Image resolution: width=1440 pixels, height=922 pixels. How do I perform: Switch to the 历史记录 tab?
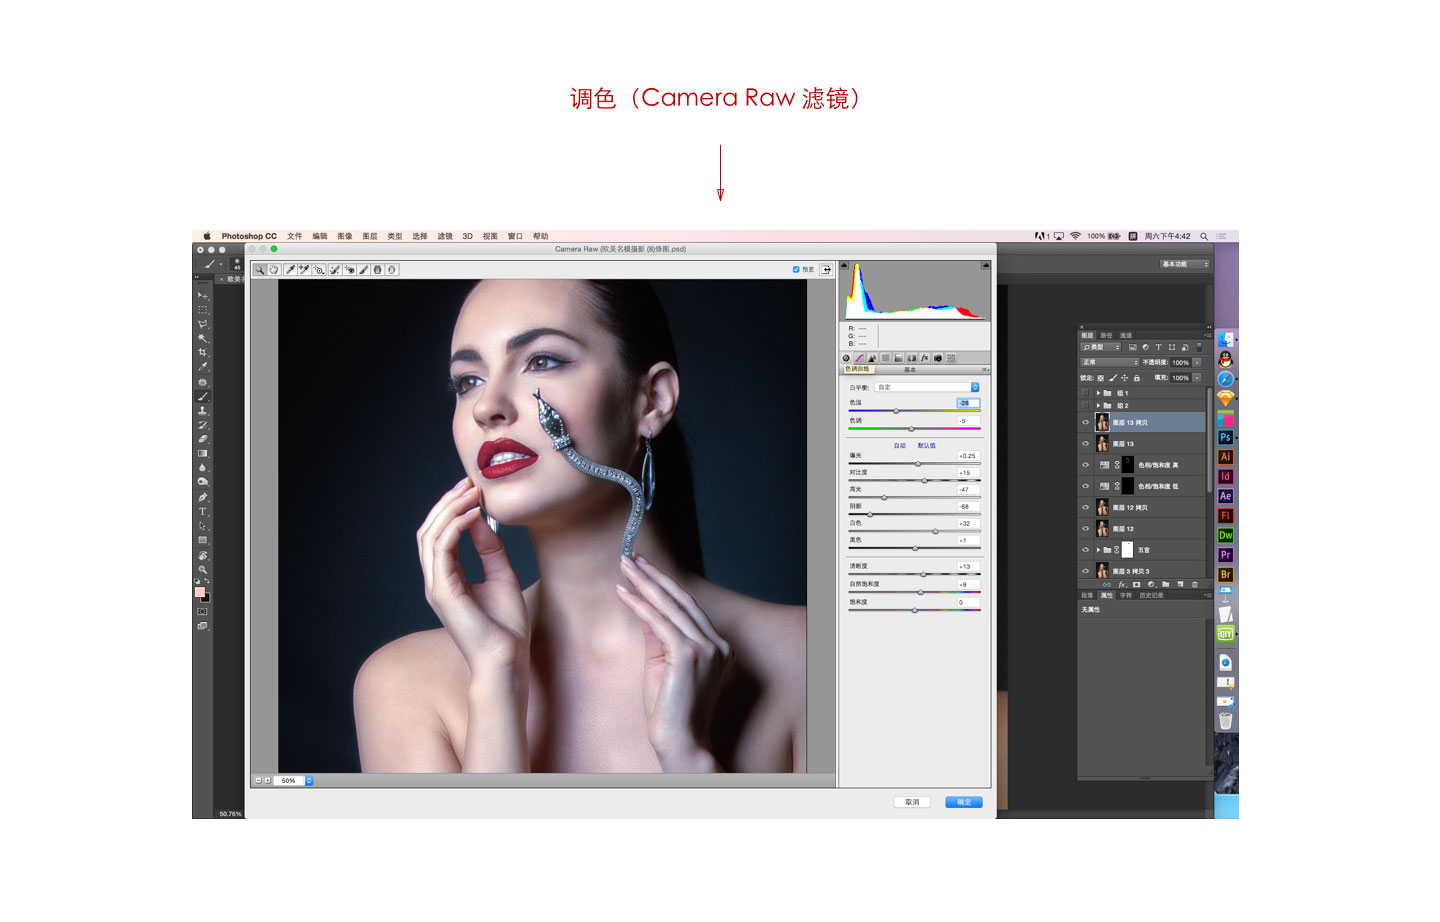(x=1151, y=595)
